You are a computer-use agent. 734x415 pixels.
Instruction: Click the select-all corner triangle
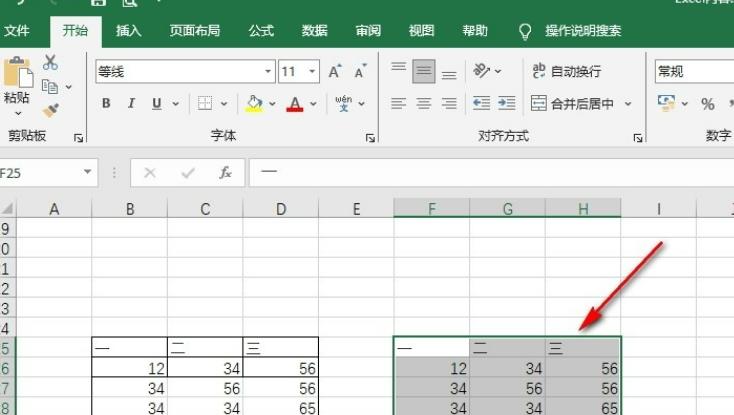coord(8,209)
